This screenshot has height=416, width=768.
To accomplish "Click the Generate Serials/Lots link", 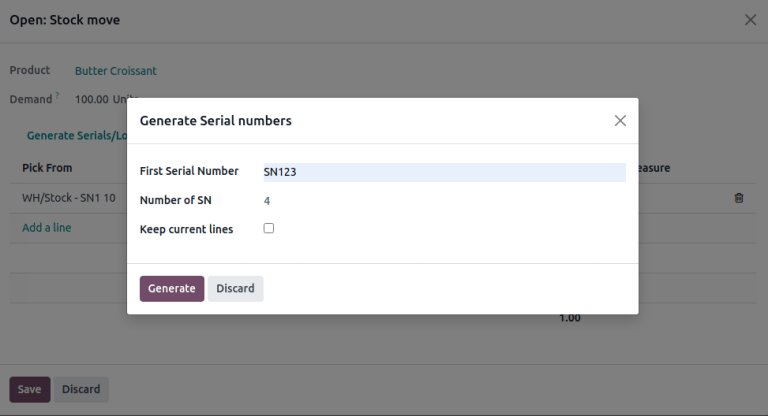I will point(76,135).
